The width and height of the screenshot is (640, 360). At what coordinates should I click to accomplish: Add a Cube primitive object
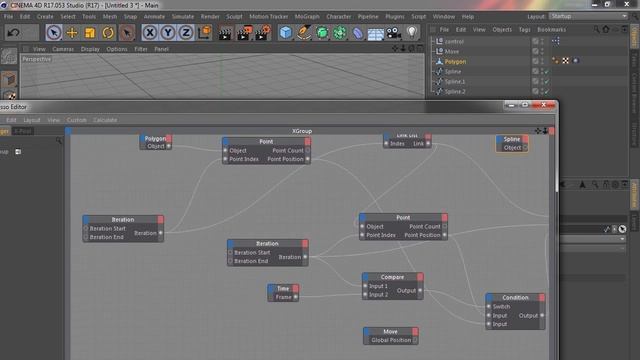click(286, 33)
